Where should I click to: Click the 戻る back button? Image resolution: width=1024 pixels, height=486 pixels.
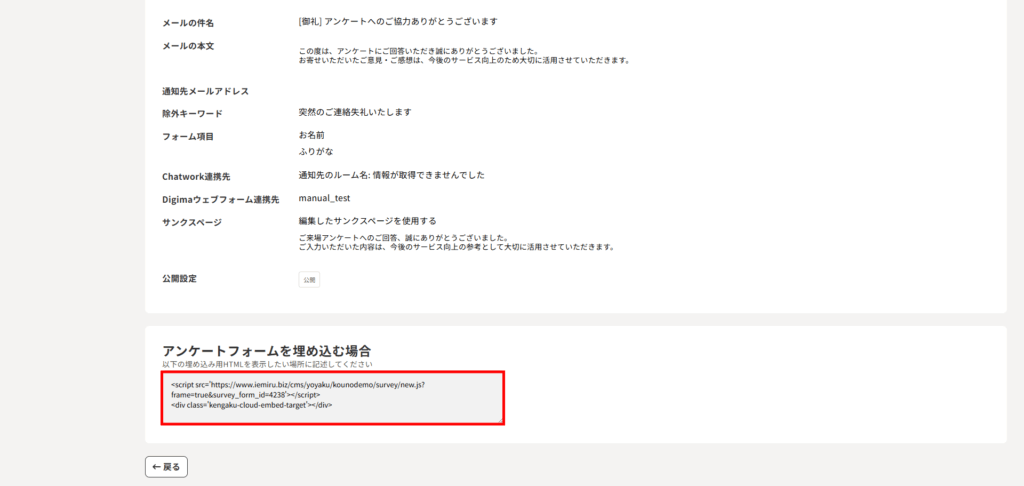(166, 466)
